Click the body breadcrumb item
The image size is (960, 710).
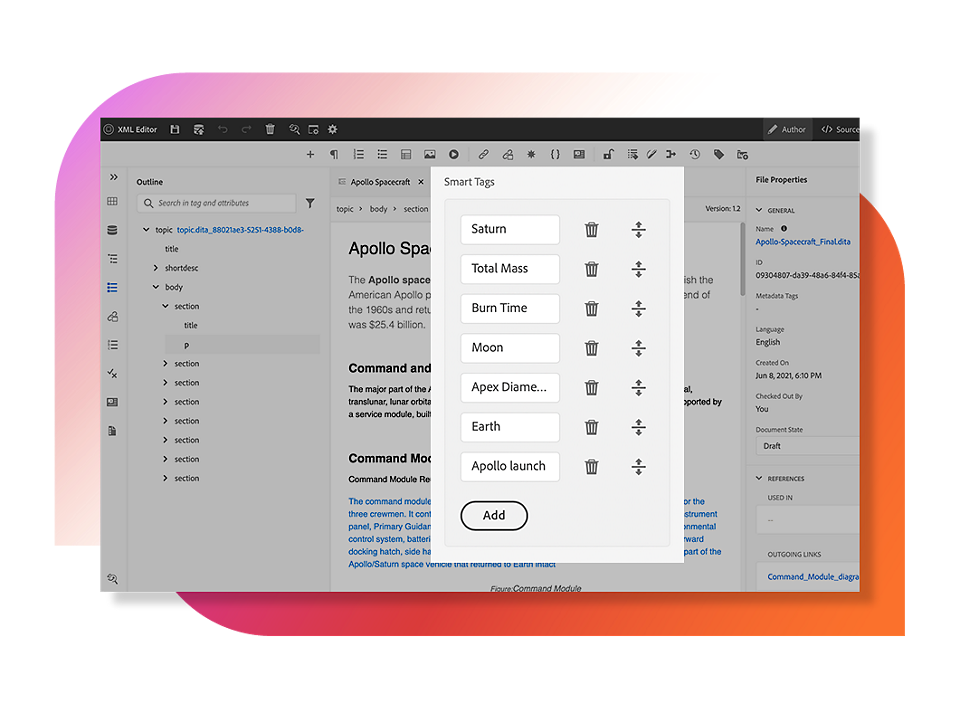point(378,209)
